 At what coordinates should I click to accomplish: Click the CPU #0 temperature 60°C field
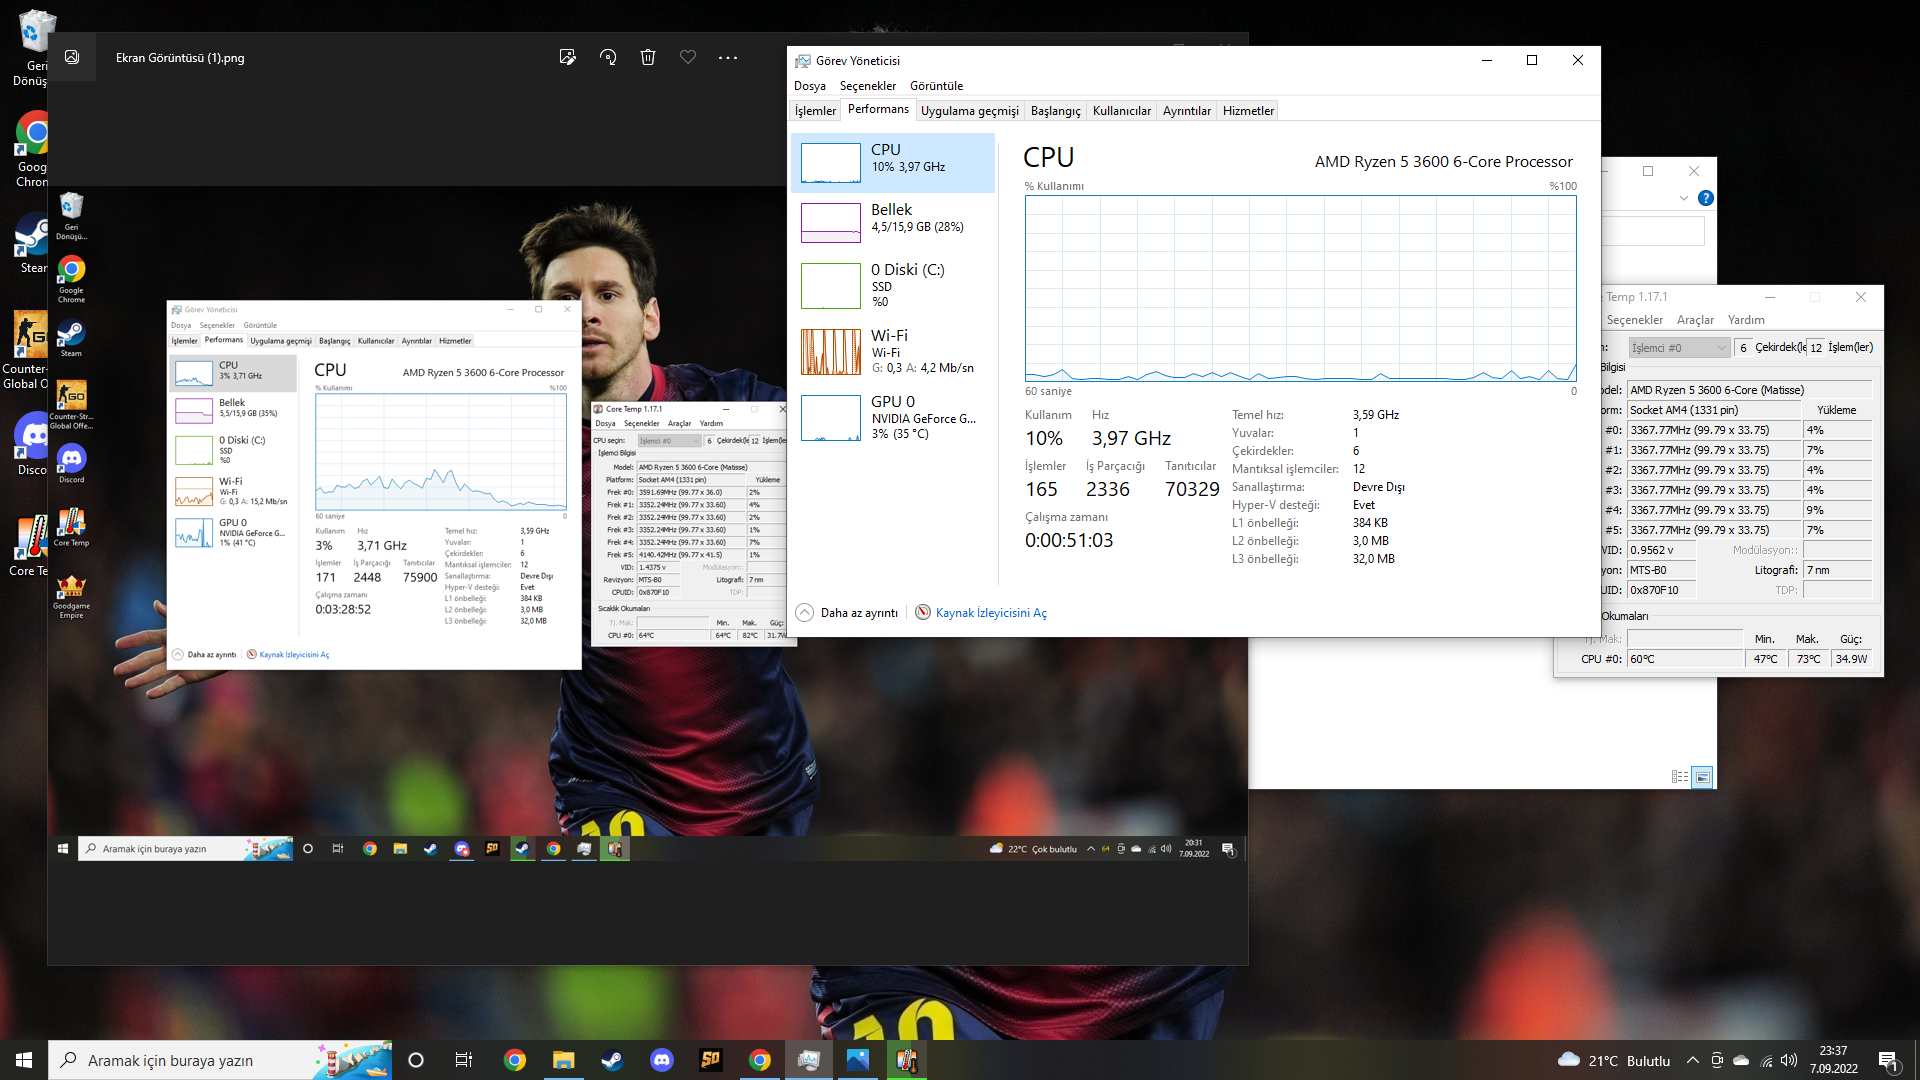[x=1685, y=659]
